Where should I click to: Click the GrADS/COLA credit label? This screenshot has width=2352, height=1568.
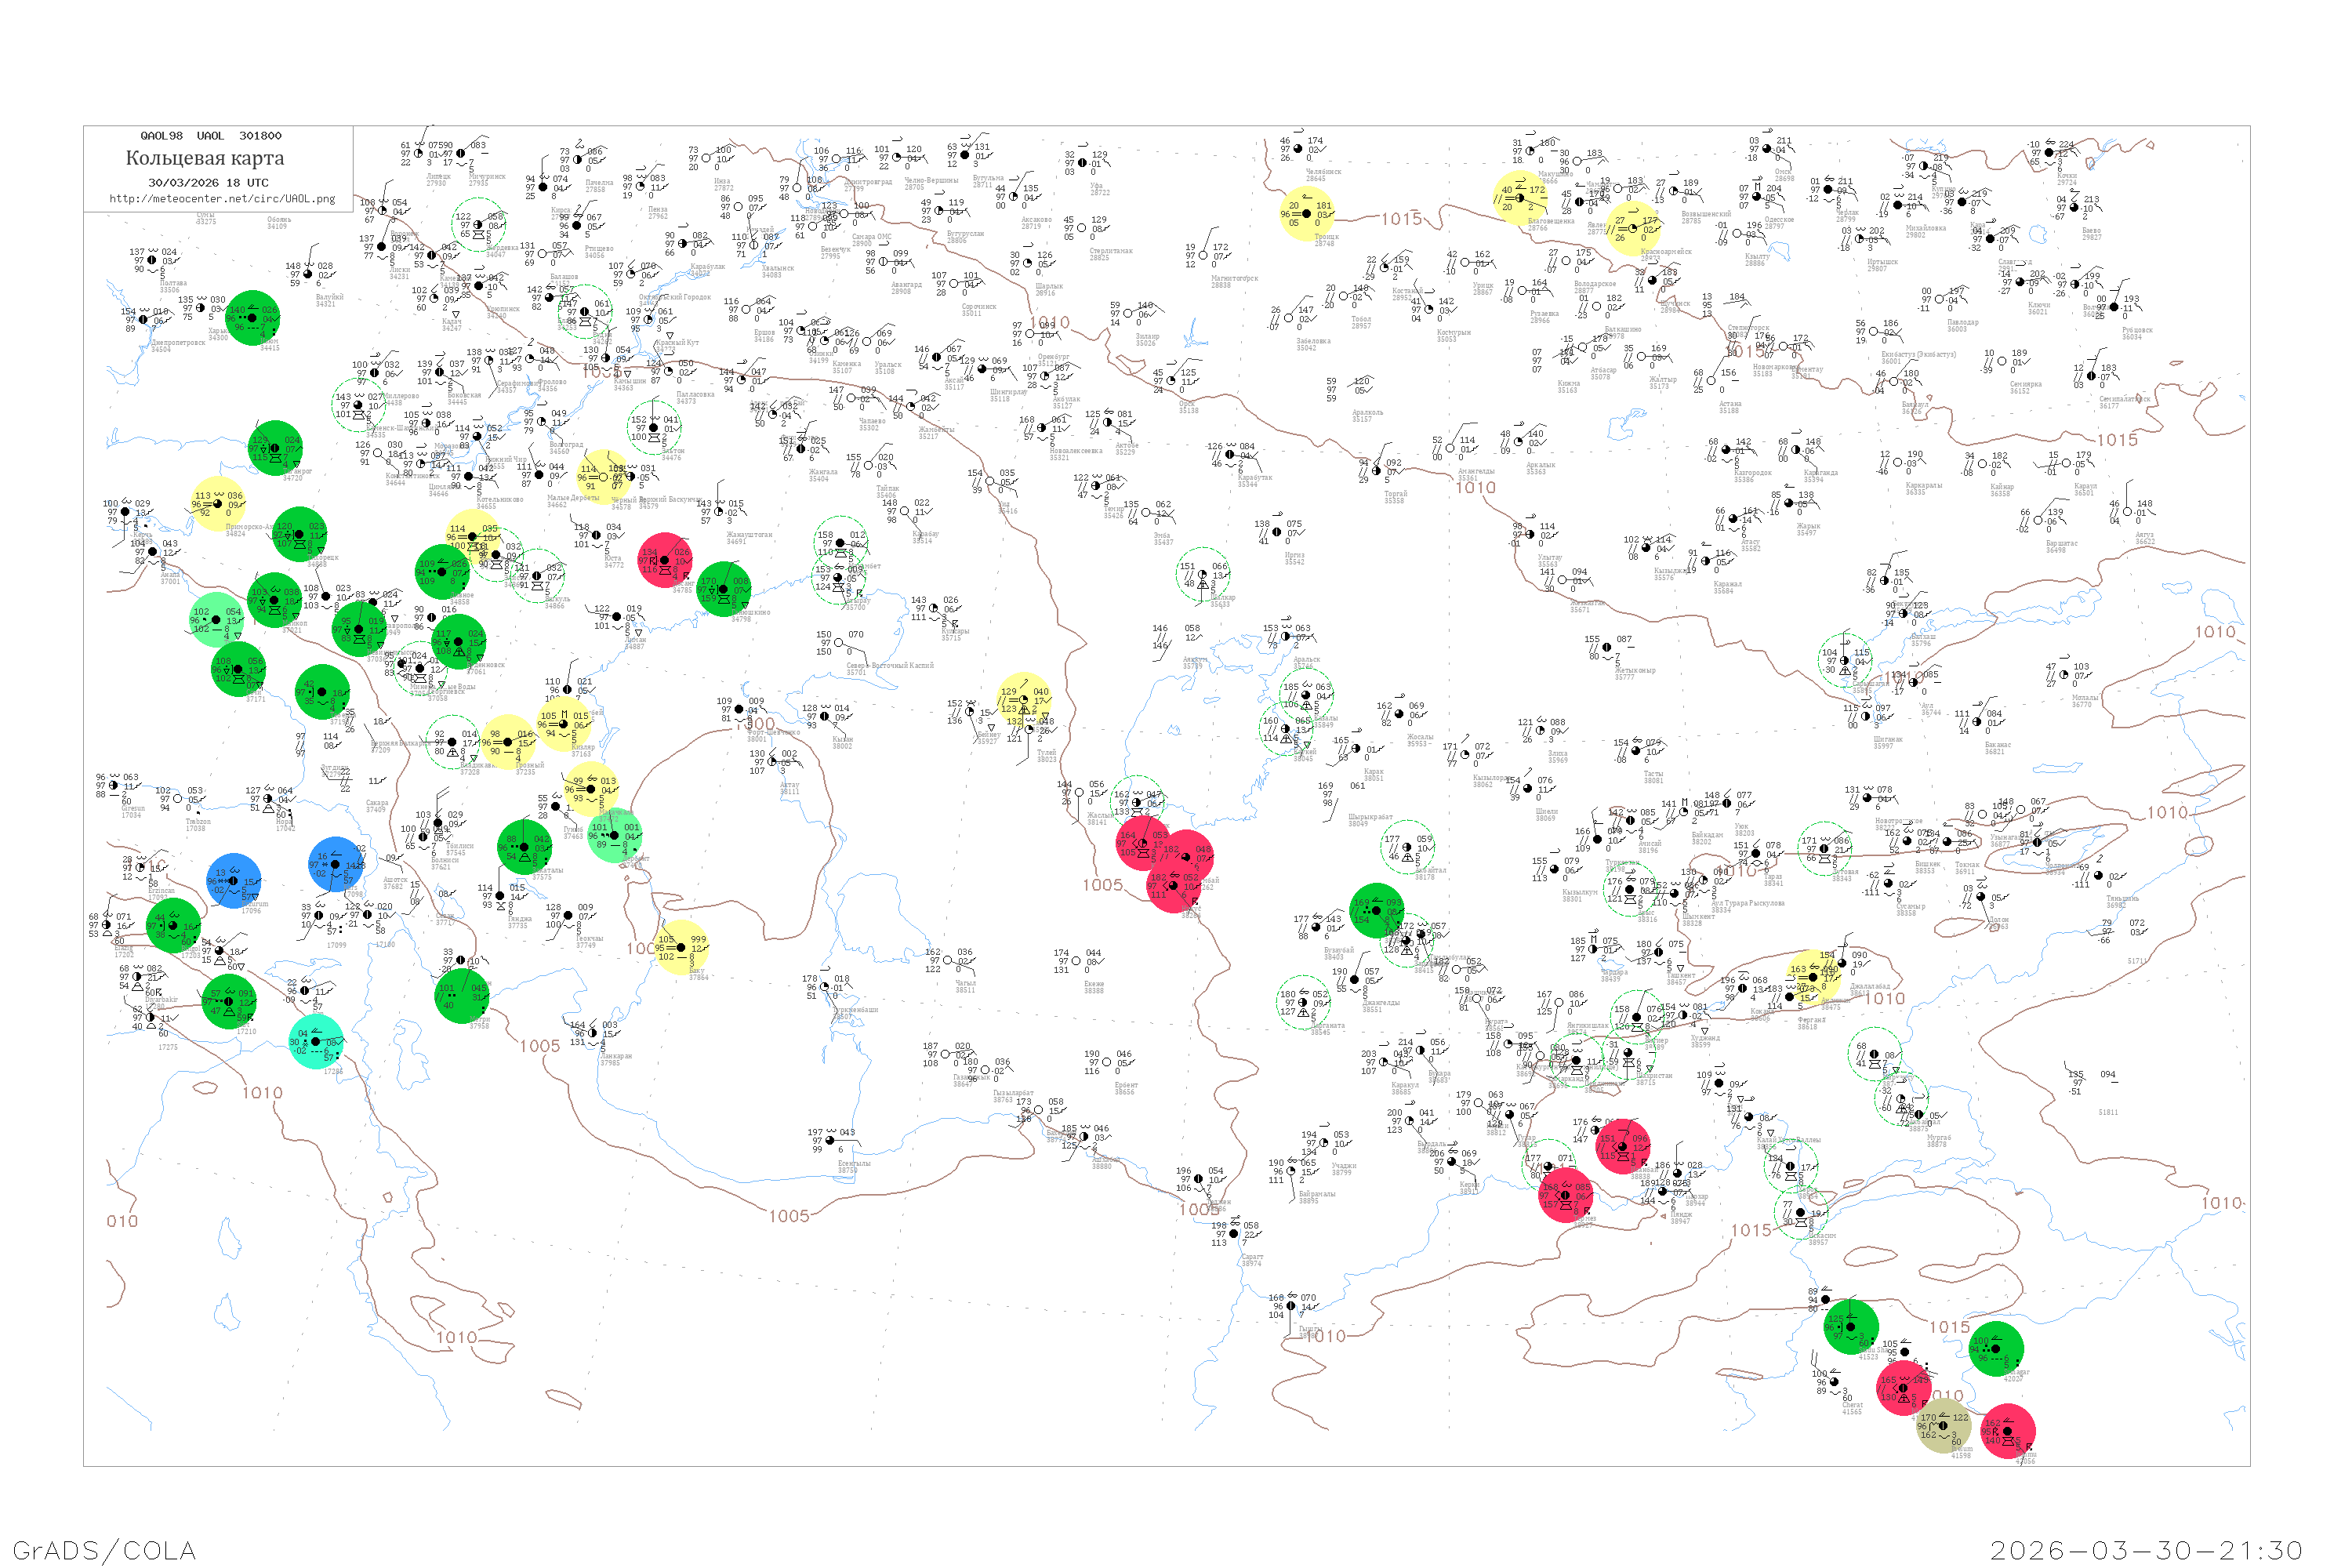point(104,1549)
